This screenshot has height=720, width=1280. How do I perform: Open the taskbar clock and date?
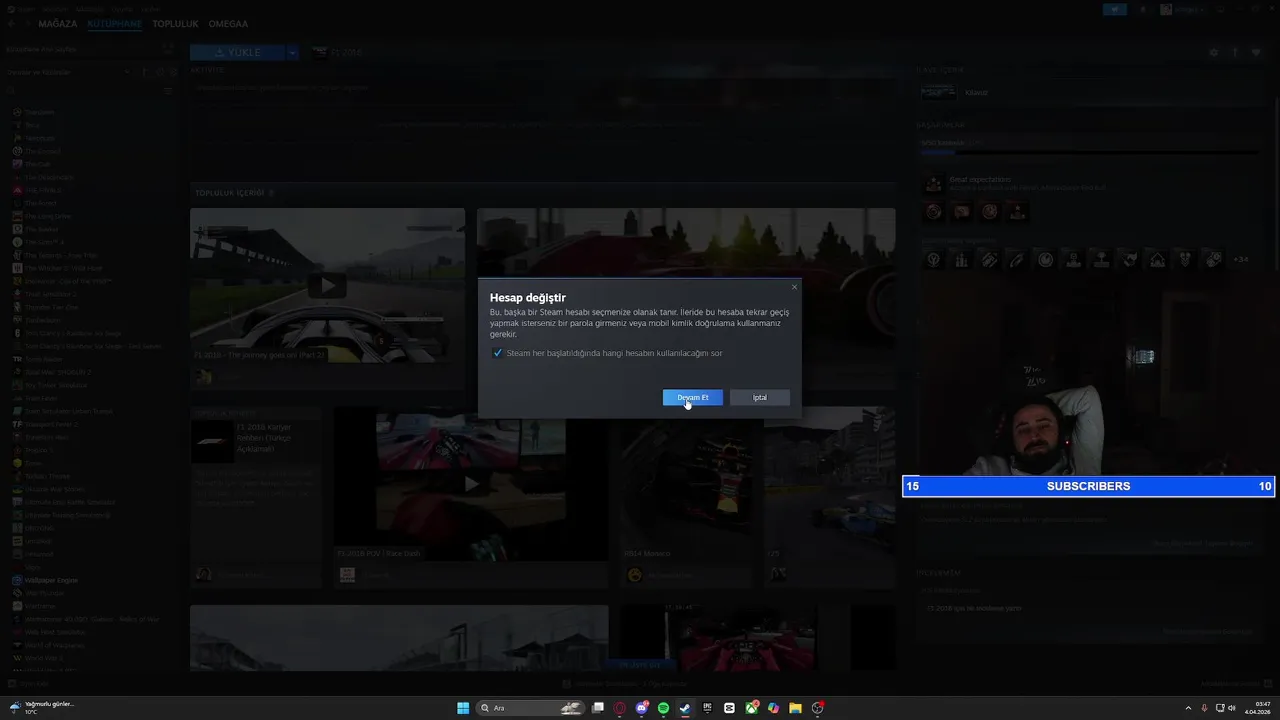pyautogui.click(x=1257, y=708)
